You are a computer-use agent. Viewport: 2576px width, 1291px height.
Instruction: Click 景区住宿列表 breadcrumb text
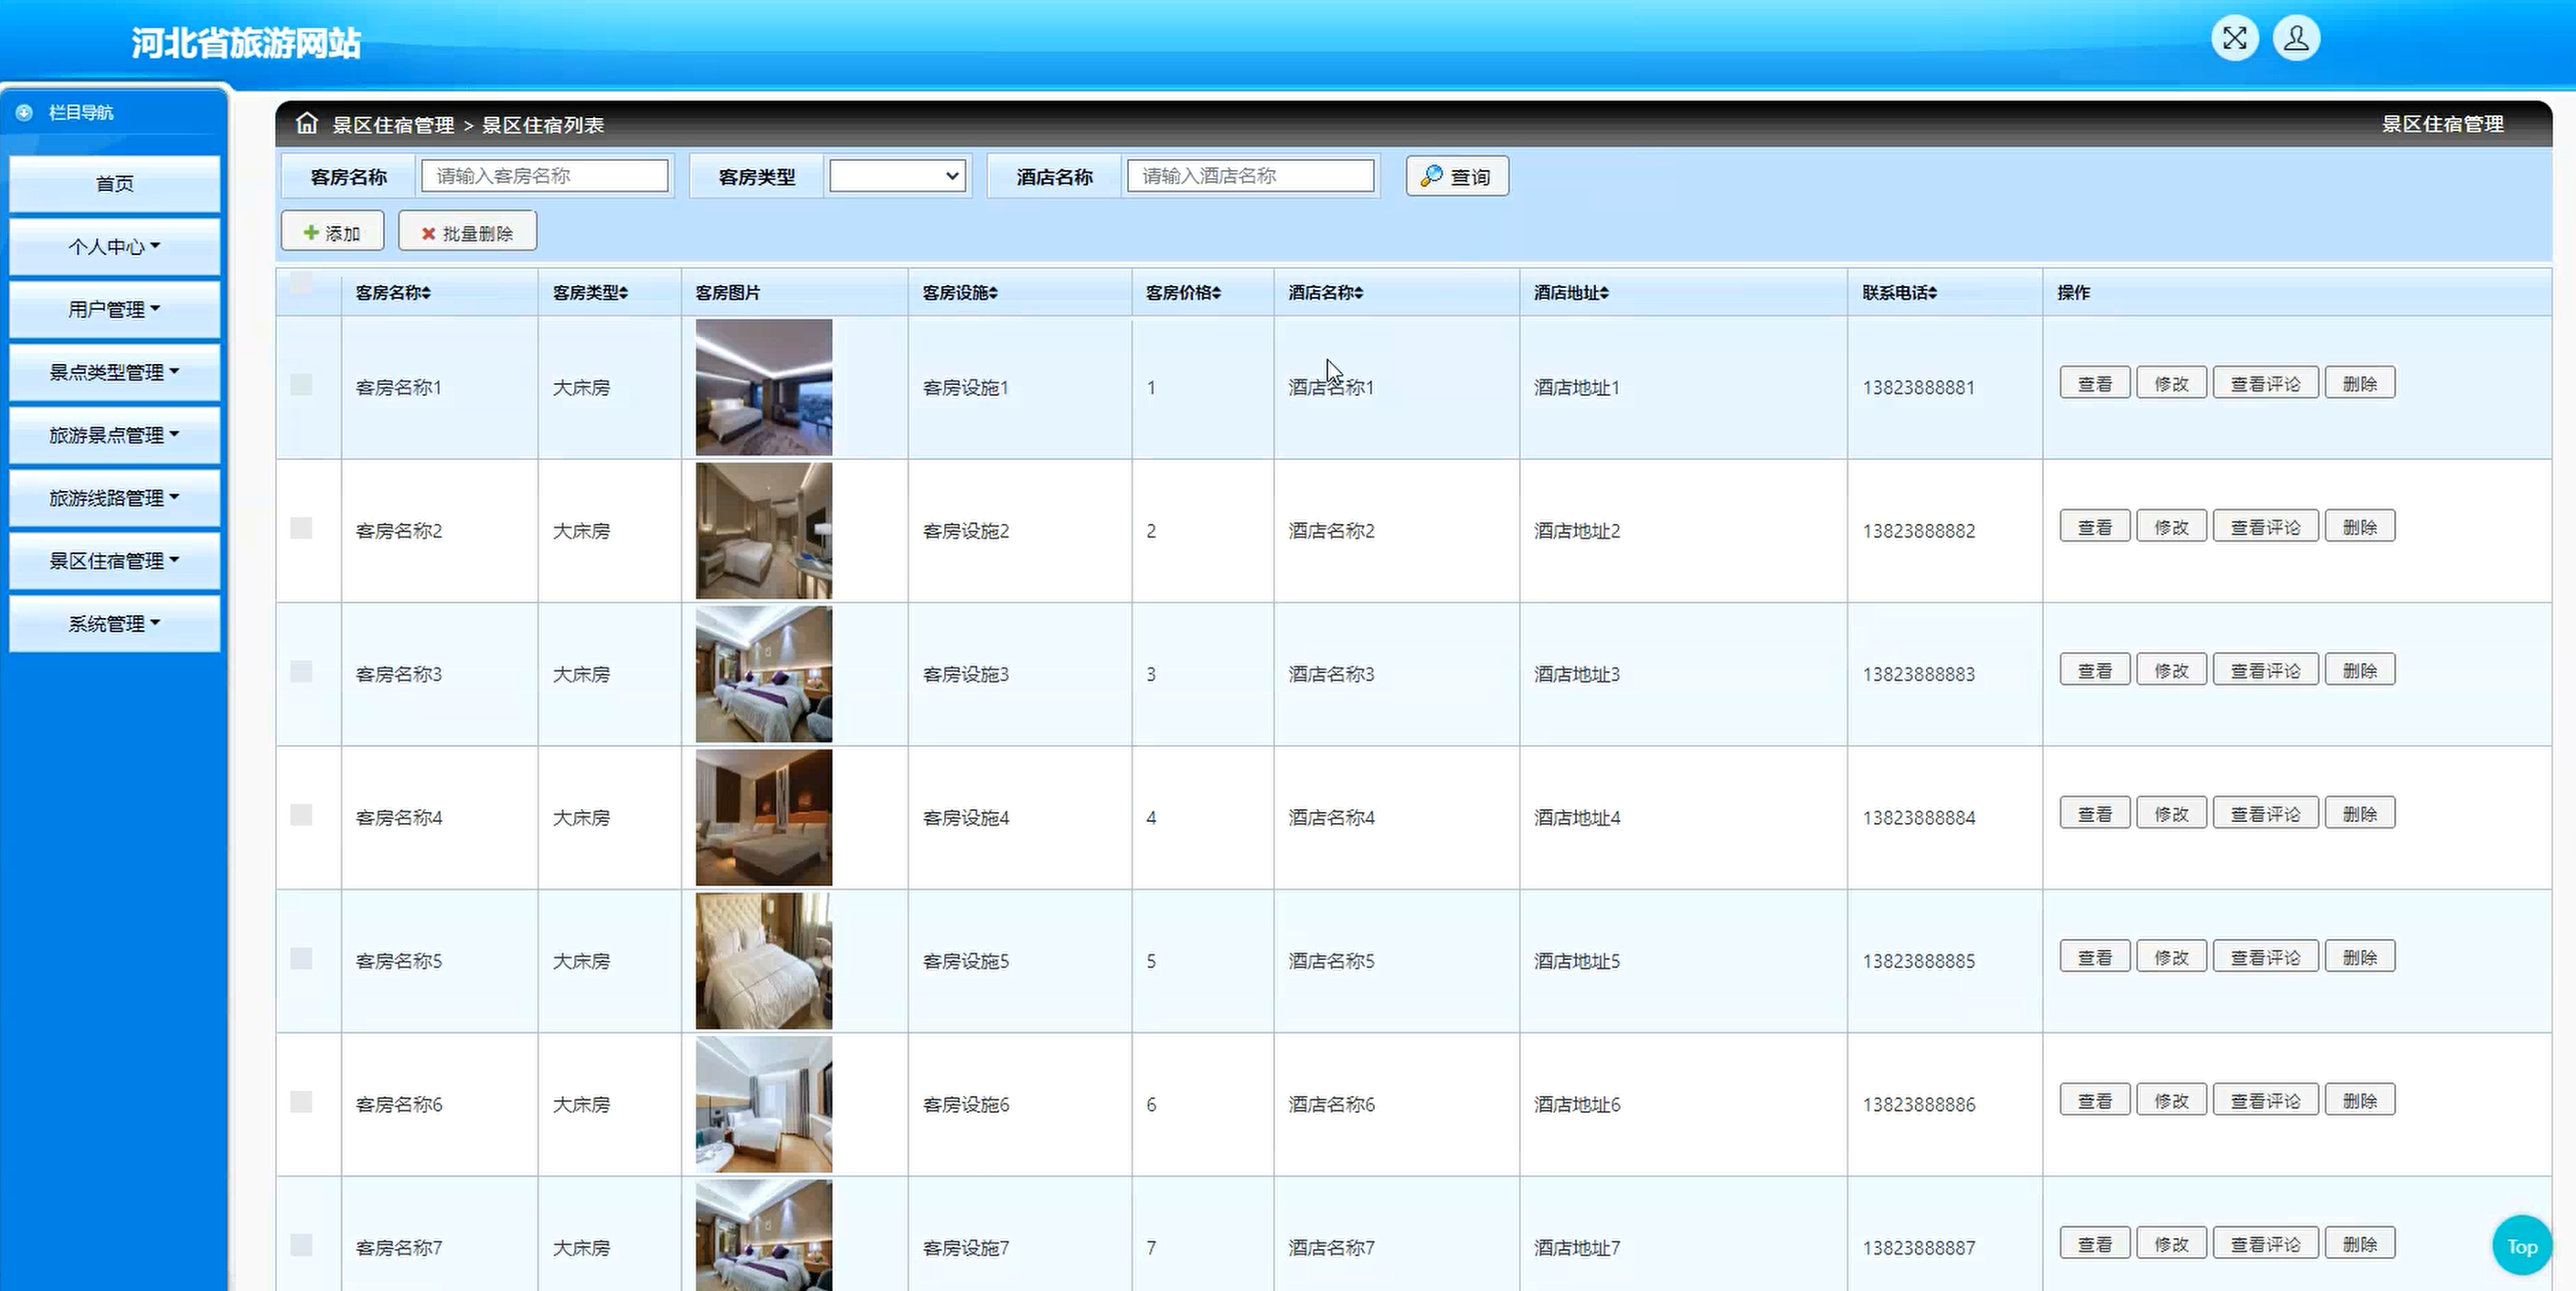pos(543,125)
